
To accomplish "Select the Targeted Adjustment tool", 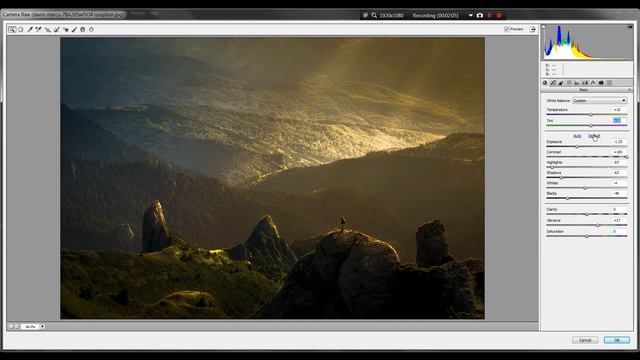I will 47,29.
